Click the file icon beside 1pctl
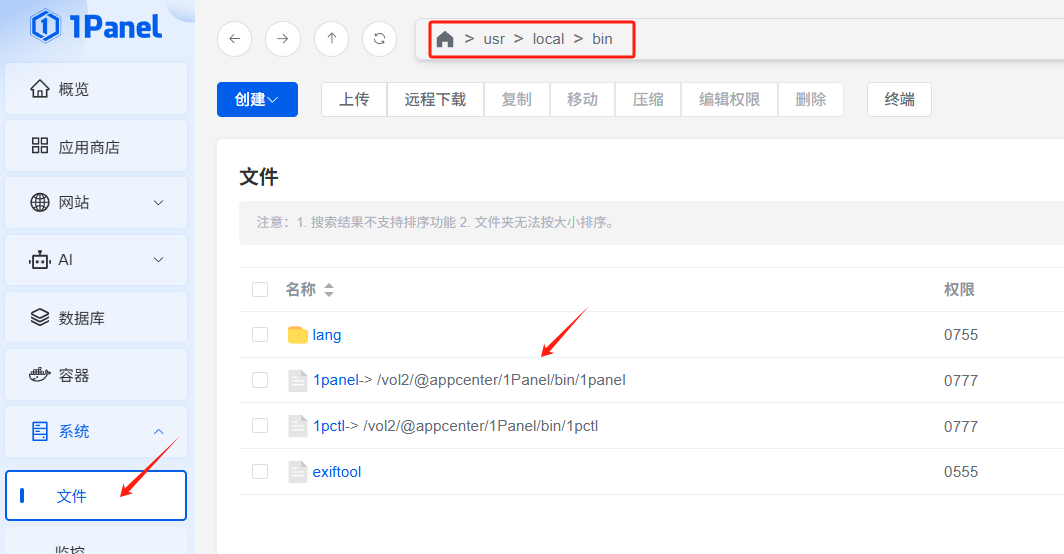1064x554 pixels. [297, 426]
